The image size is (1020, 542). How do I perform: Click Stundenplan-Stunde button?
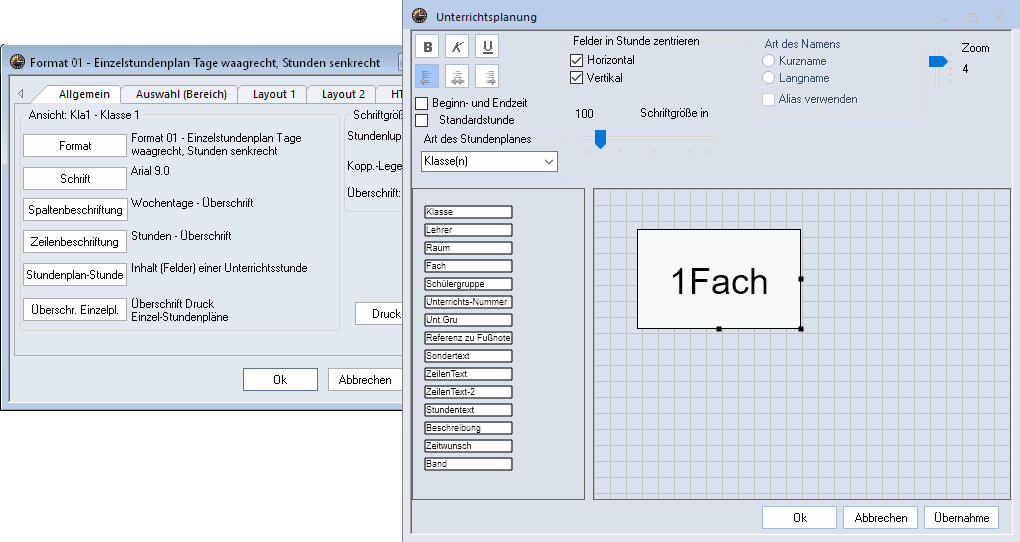(75, 275)
